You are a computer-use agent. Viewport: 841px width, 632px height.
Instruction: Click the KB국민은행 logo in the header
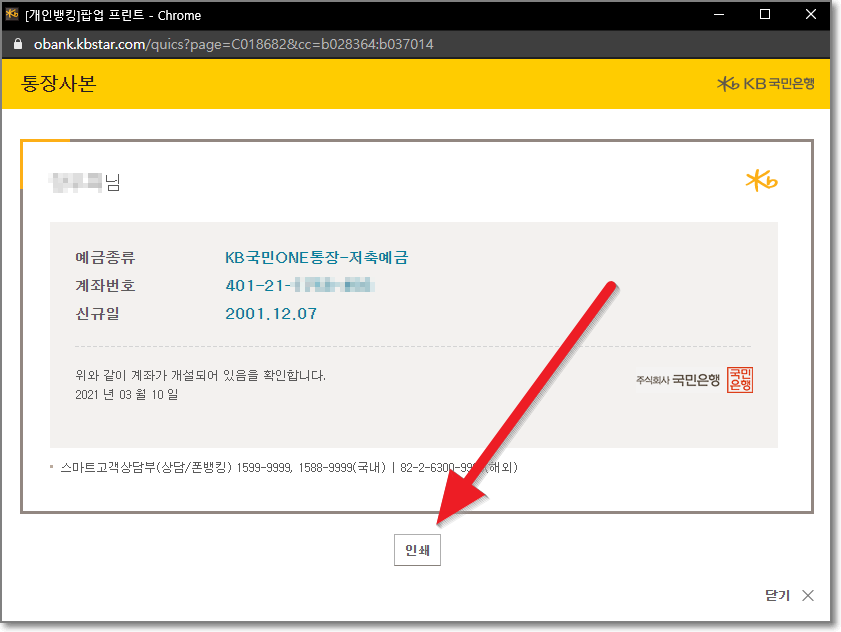[766, 84]
